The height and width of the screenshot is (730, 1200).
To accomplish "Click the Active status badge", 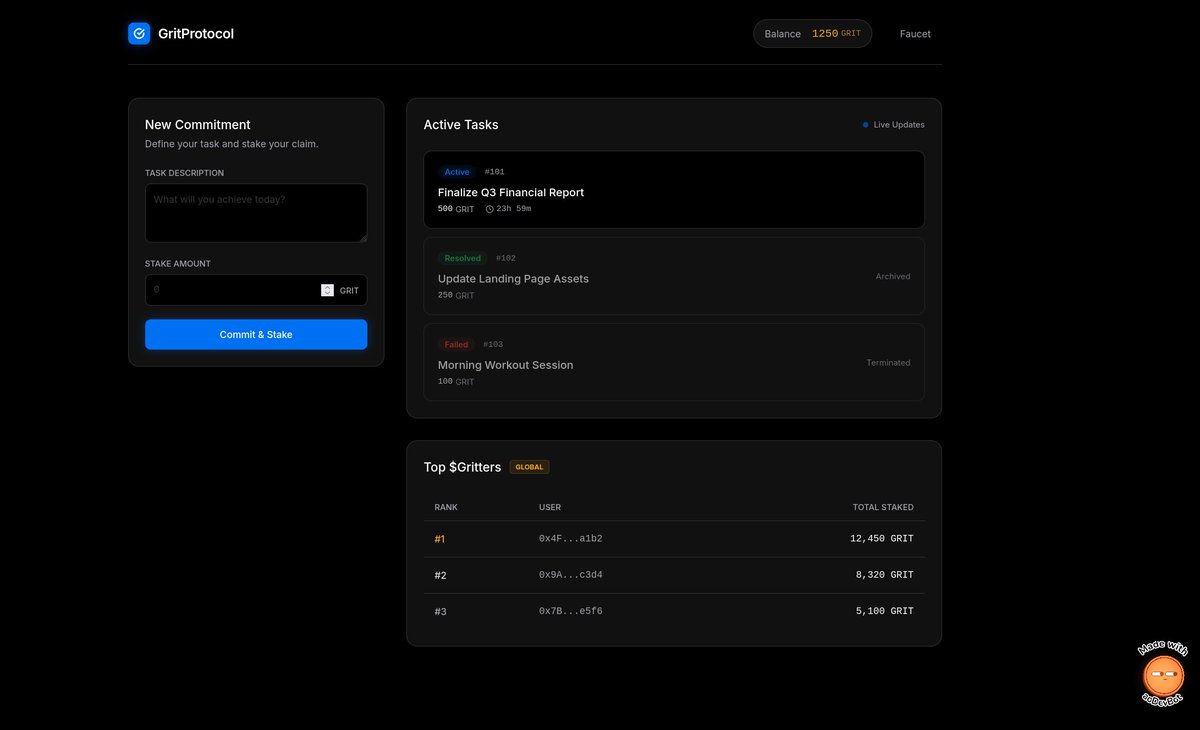I will [457, 172].
